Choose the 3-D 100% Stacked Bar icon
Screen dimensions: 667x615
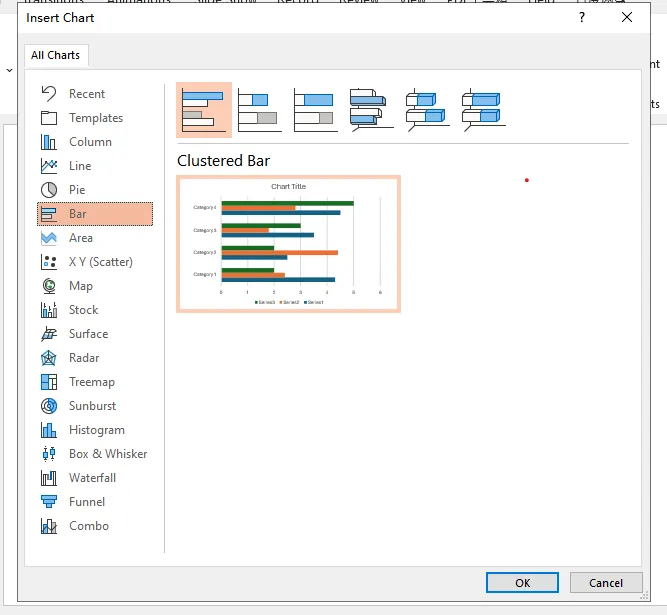point(484,109)
